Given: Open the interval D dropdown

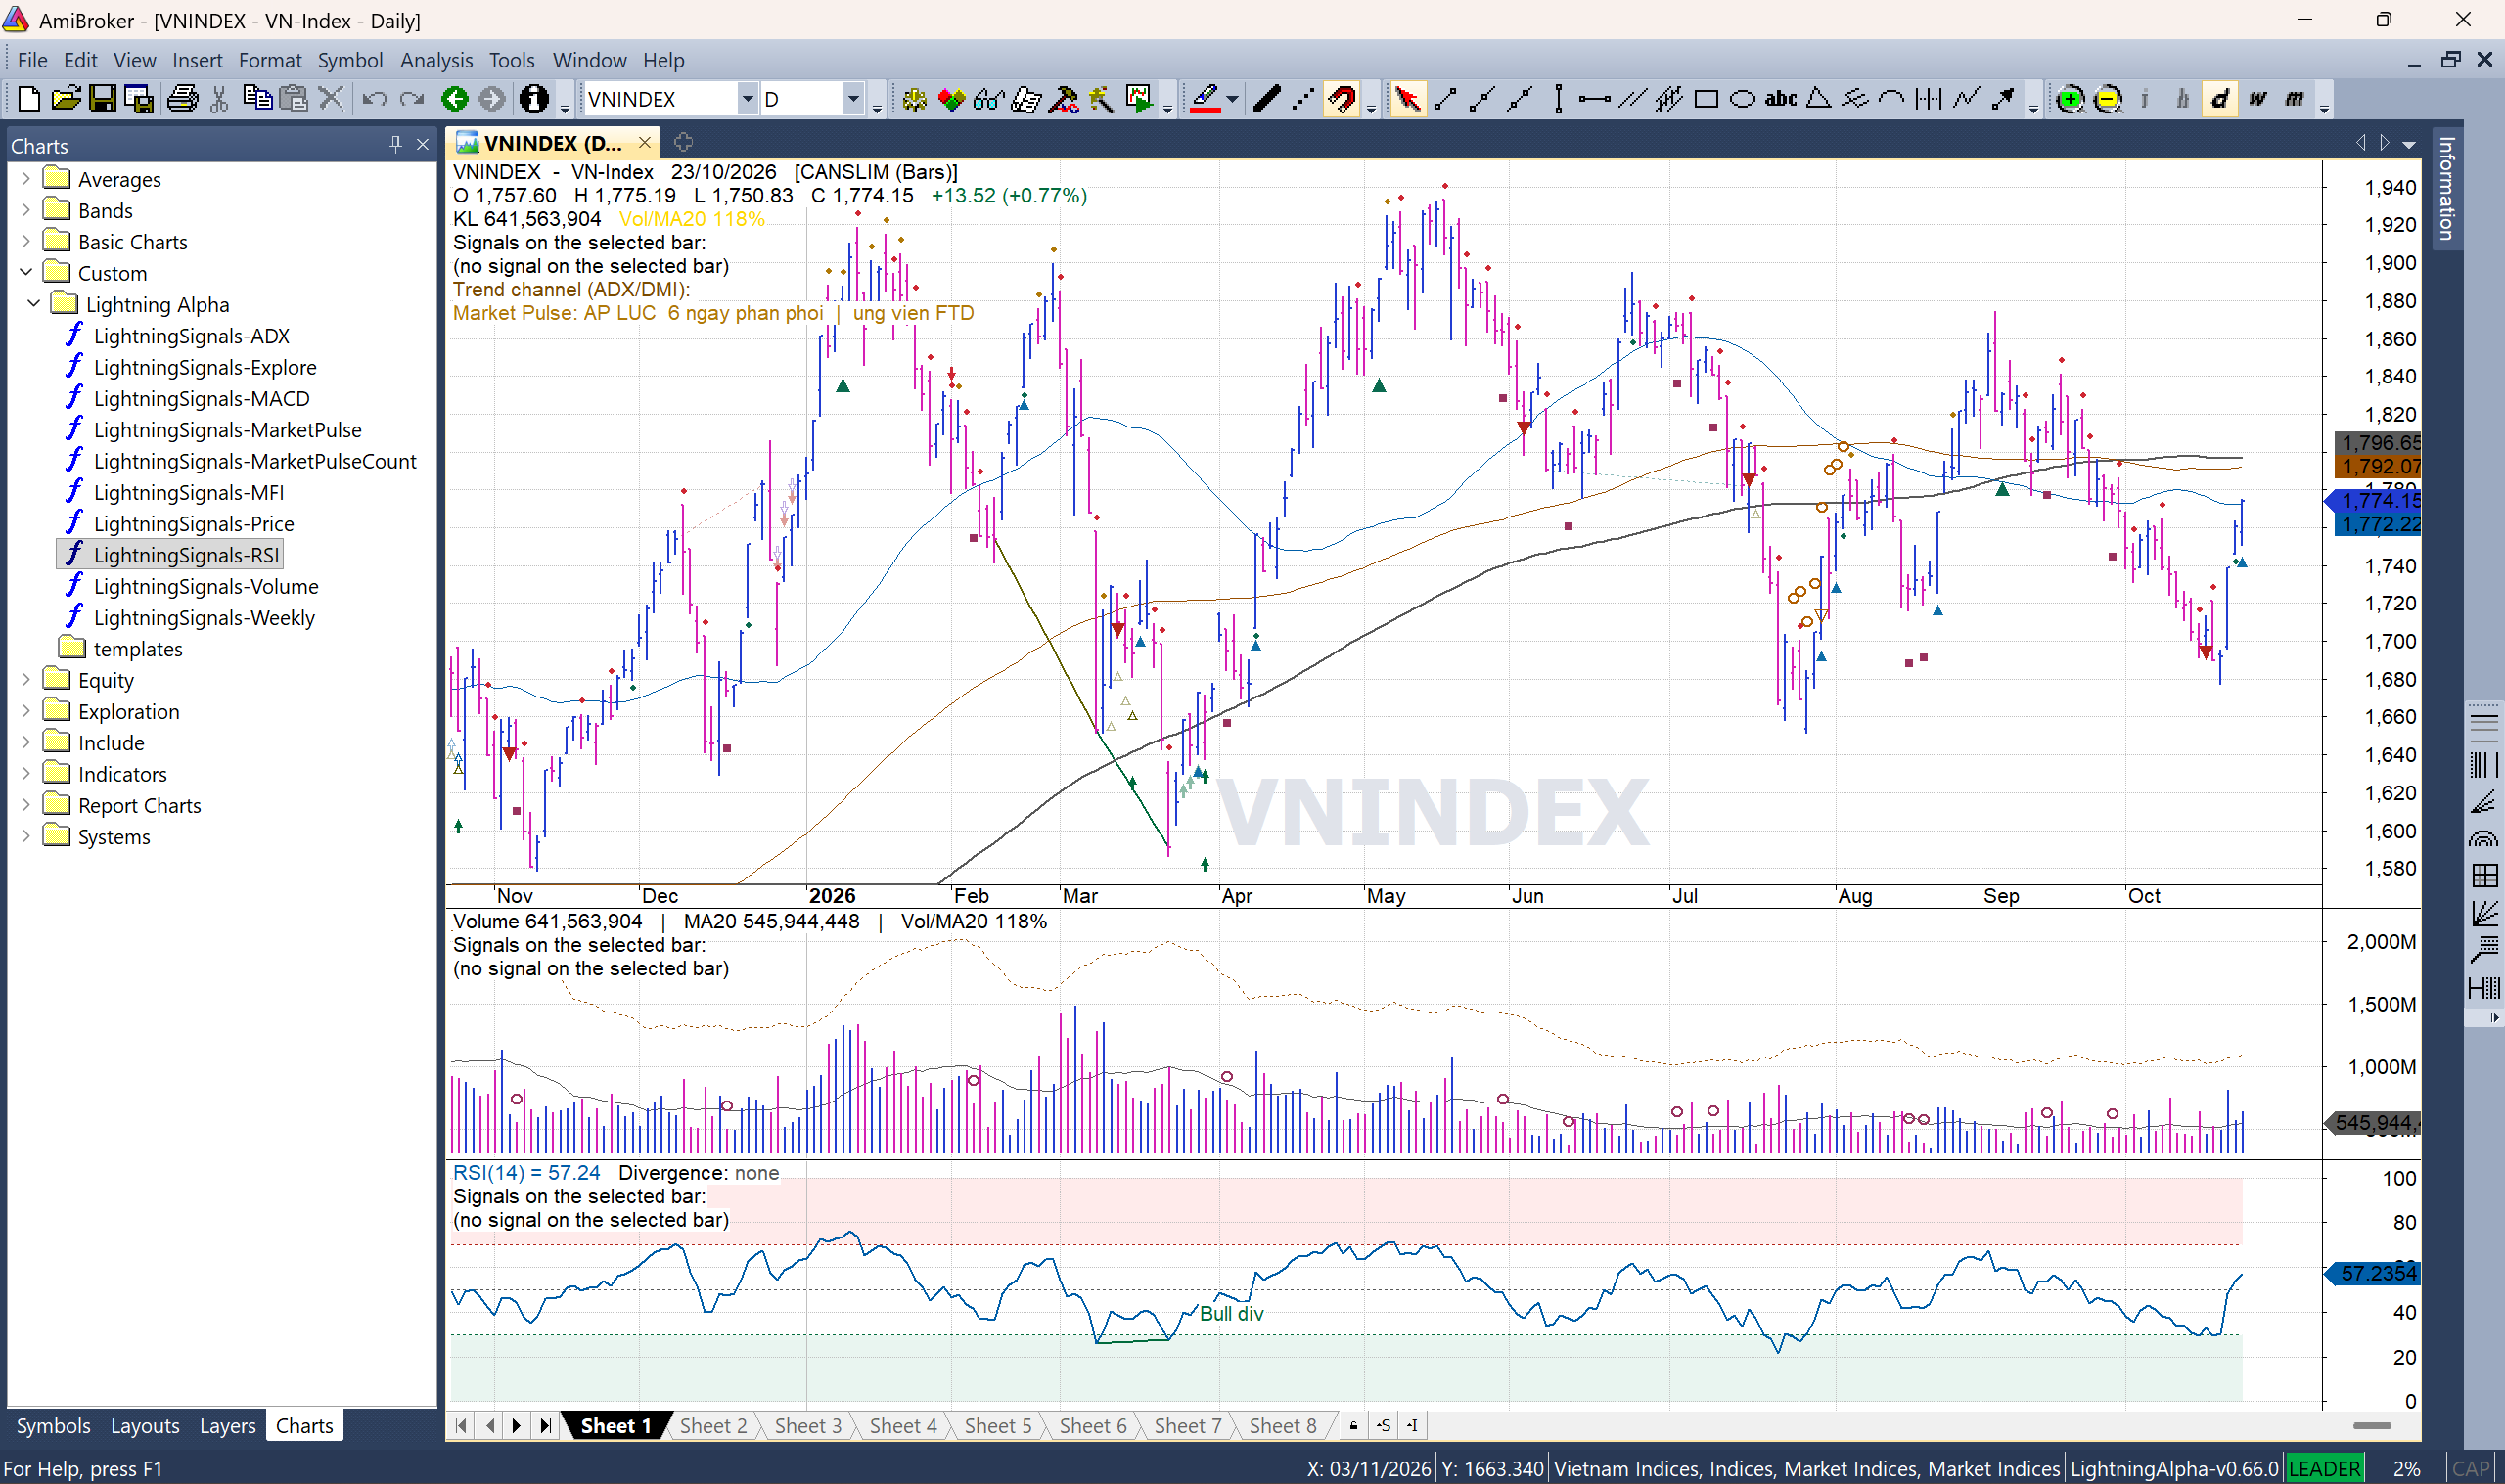Looking at the screenshot, I should (x=853, y=99).
